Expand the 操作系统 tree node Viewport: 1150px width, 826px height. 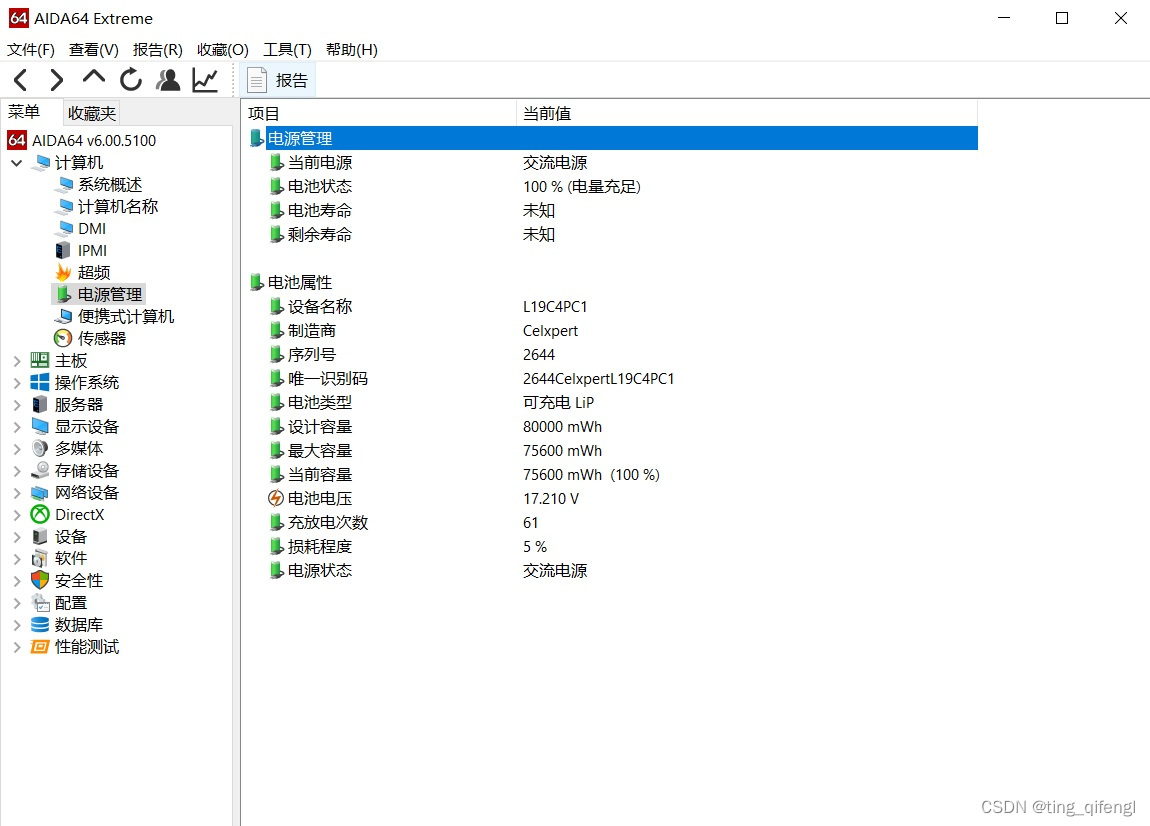coord(16,383)
